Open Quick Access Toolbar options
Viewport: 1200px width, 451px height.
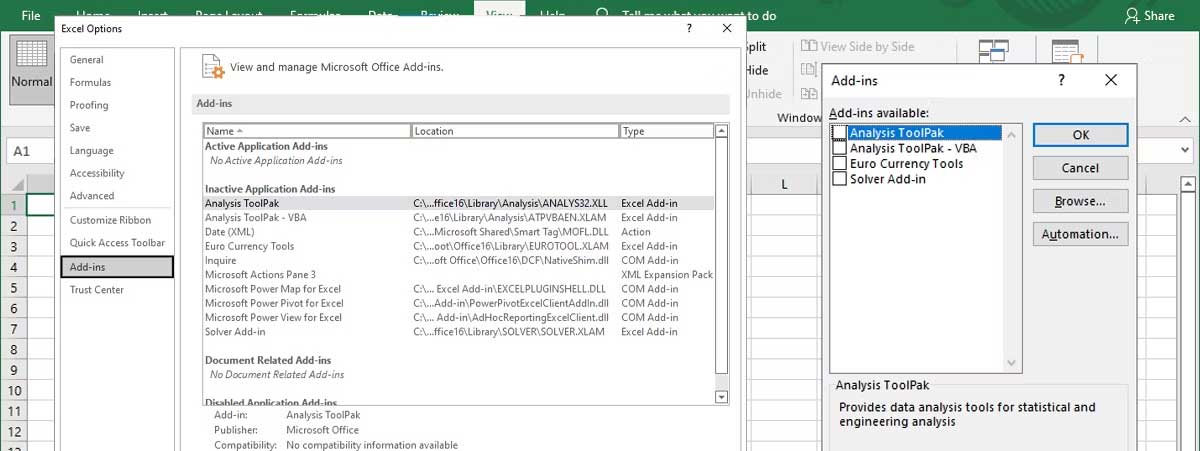pos(115,243)
